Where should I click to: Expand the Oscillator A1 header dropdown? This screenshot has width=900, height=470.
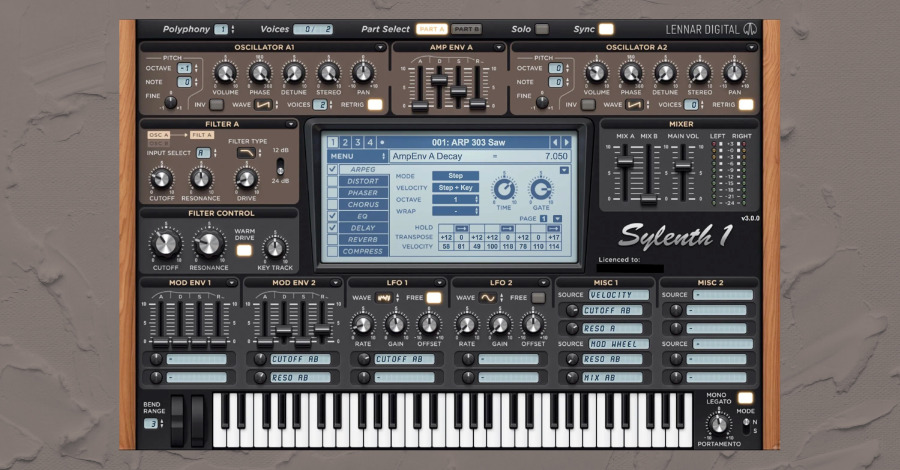380,47
